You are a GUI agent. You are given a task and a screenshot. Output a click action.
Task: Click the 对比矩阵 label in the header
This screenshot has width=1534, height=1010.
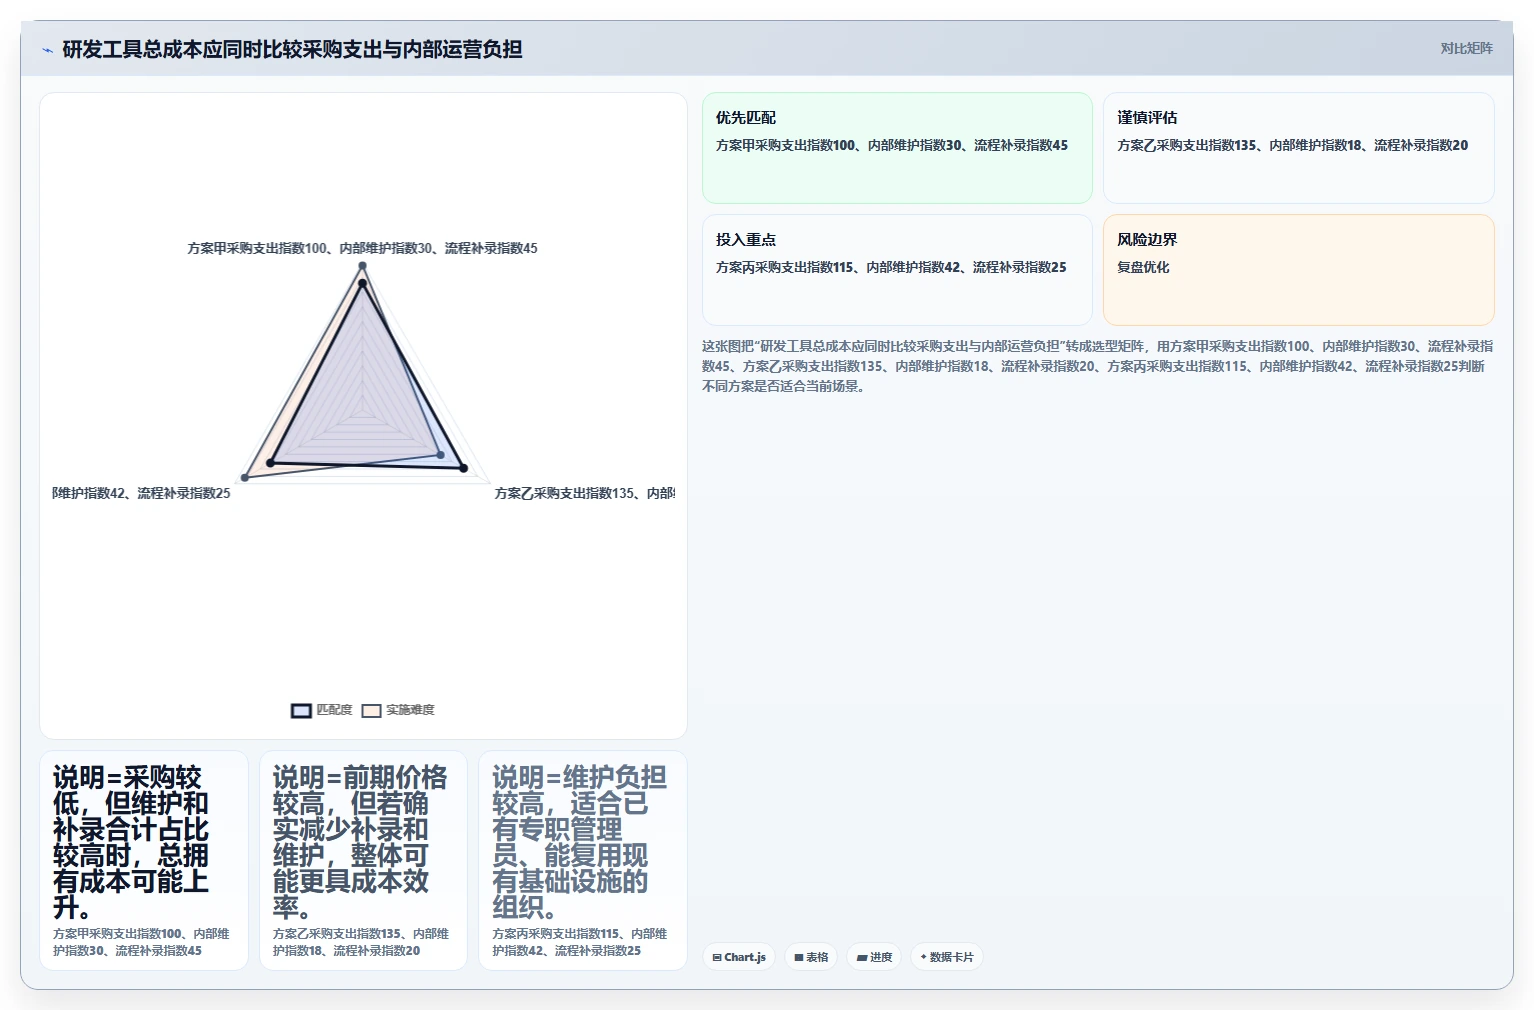[x=1466, y=48]
